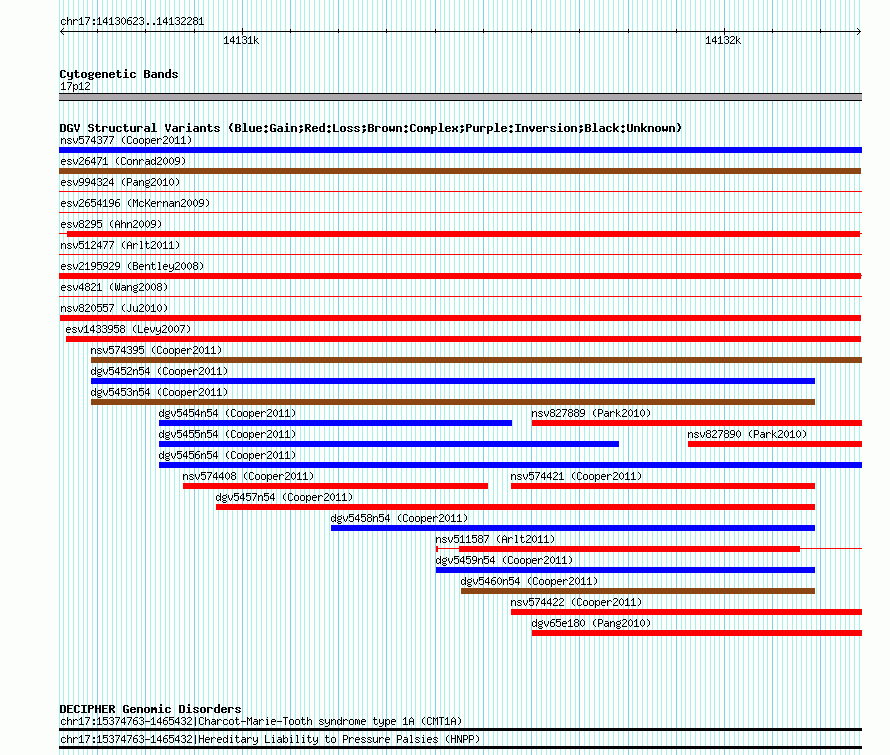Select the esv26471 (Conrad2009) brown bar
The width and height of the screenshot is (890, 755).
tap(460, 171)
